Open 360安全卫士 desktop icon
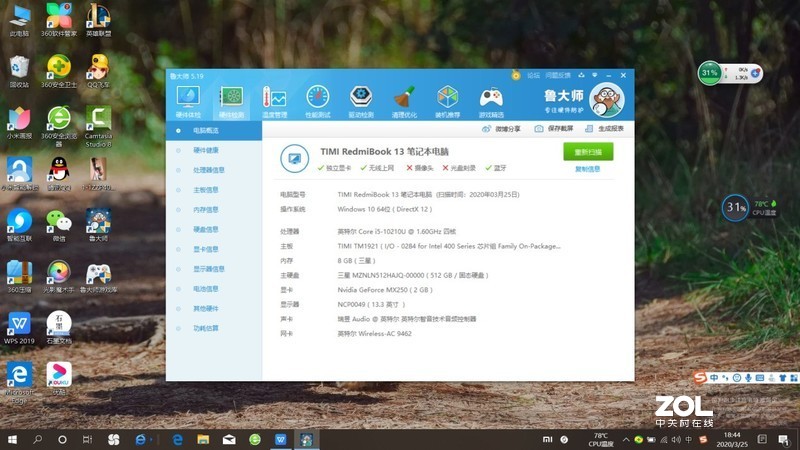Screen dimensions: 800x450 coord(59,72)
